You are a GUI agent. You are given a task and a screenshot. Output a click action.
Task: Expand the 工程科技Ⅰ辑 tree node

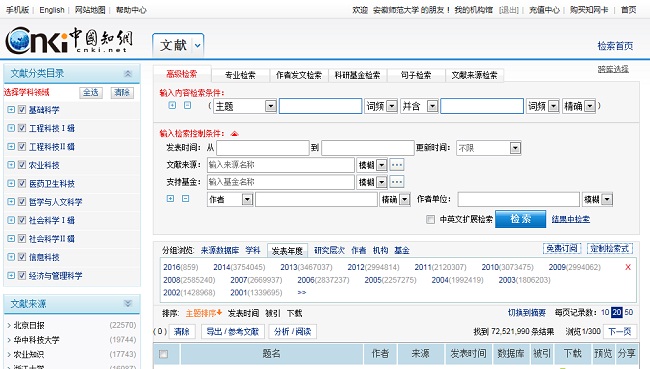point(11,128)
